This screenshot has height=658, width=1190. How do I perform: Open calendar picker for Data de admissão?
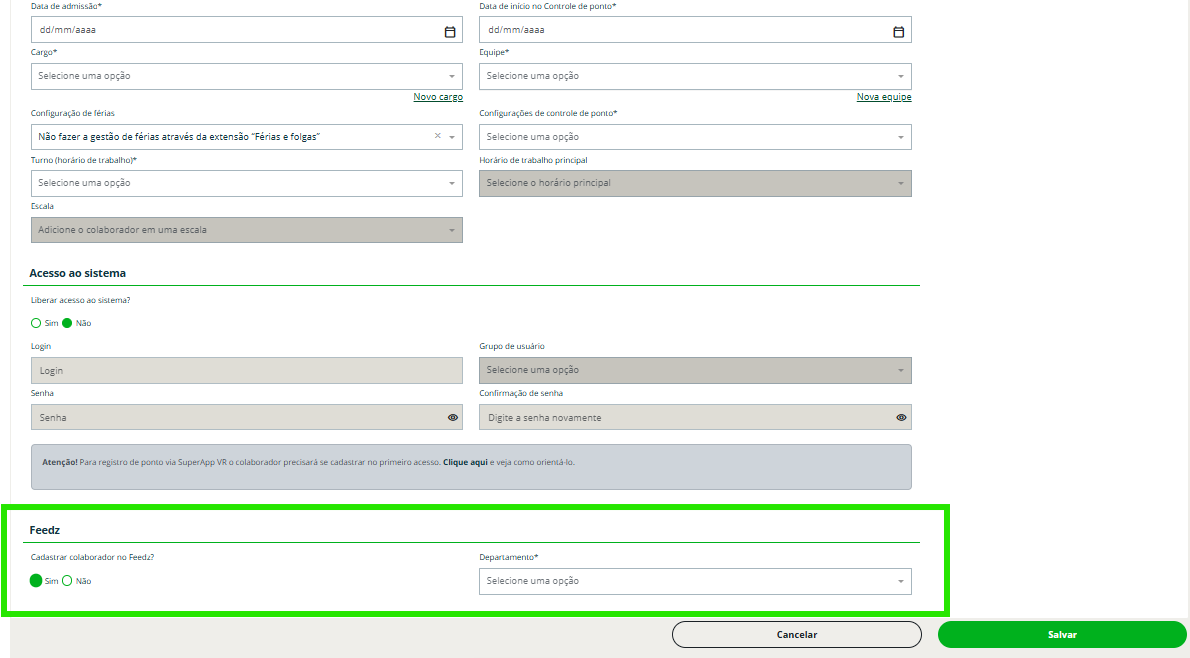click(450, 31)
